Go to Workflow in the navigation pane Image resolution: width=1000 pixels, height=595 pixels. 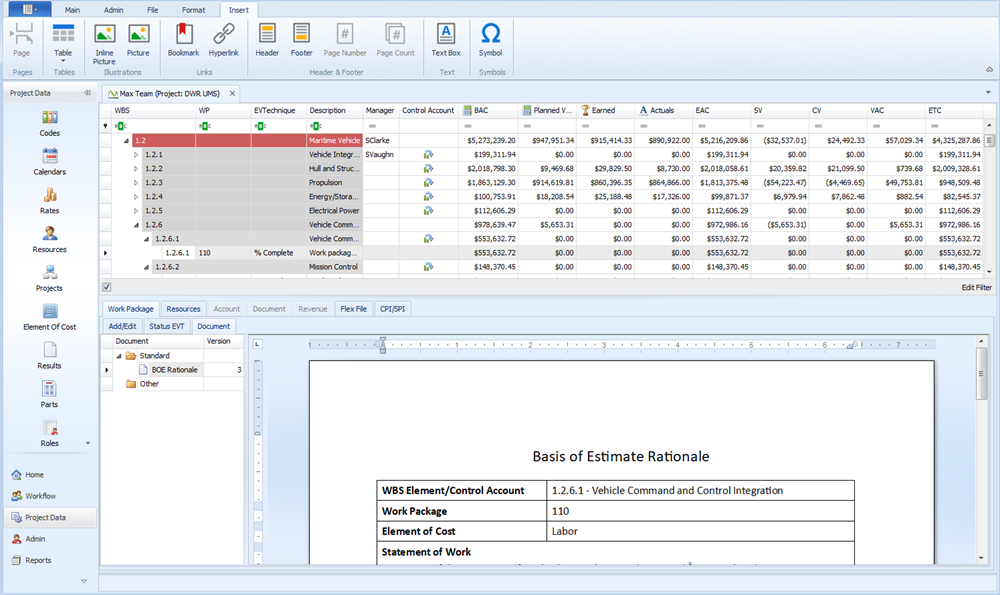[41, 496]
